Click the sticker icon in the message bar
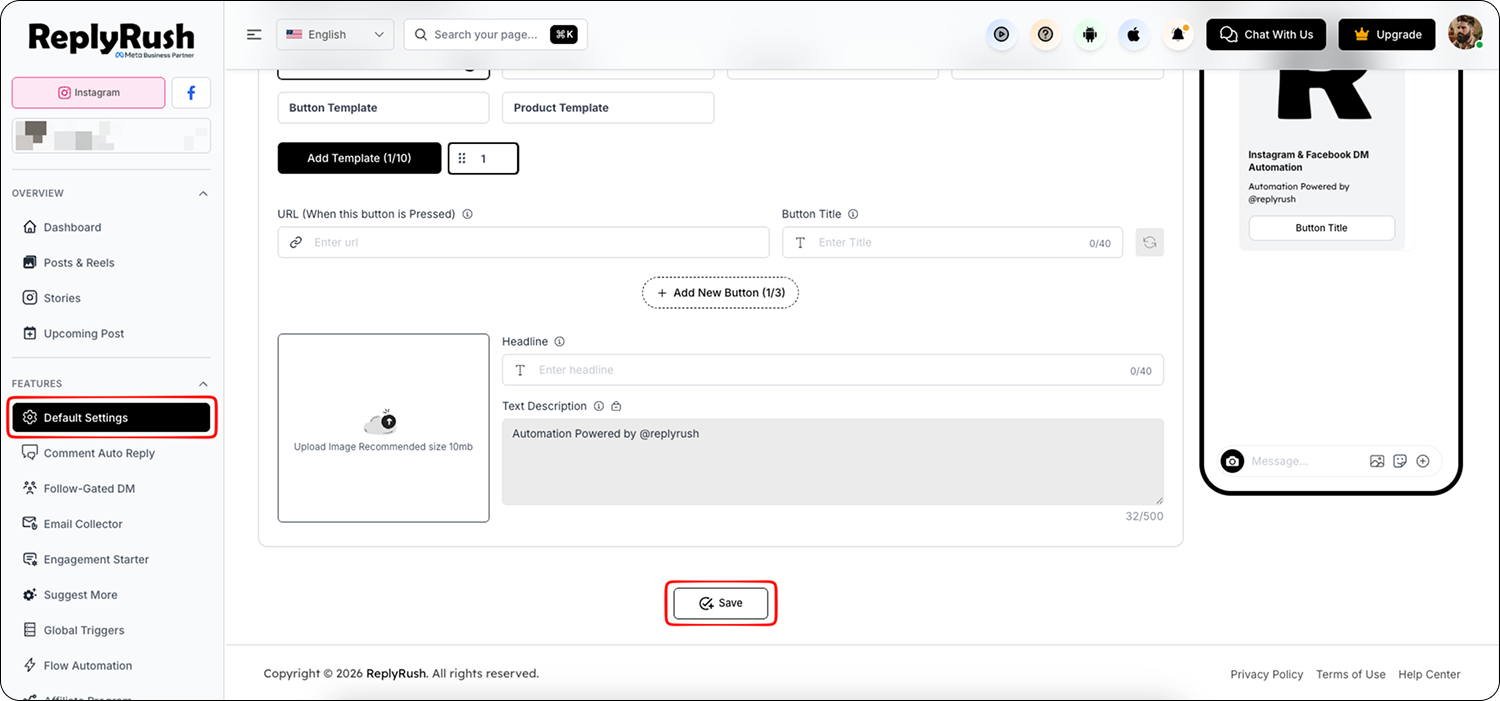Viewport: 1500px width, 701px height. (x=1400, y=461)
